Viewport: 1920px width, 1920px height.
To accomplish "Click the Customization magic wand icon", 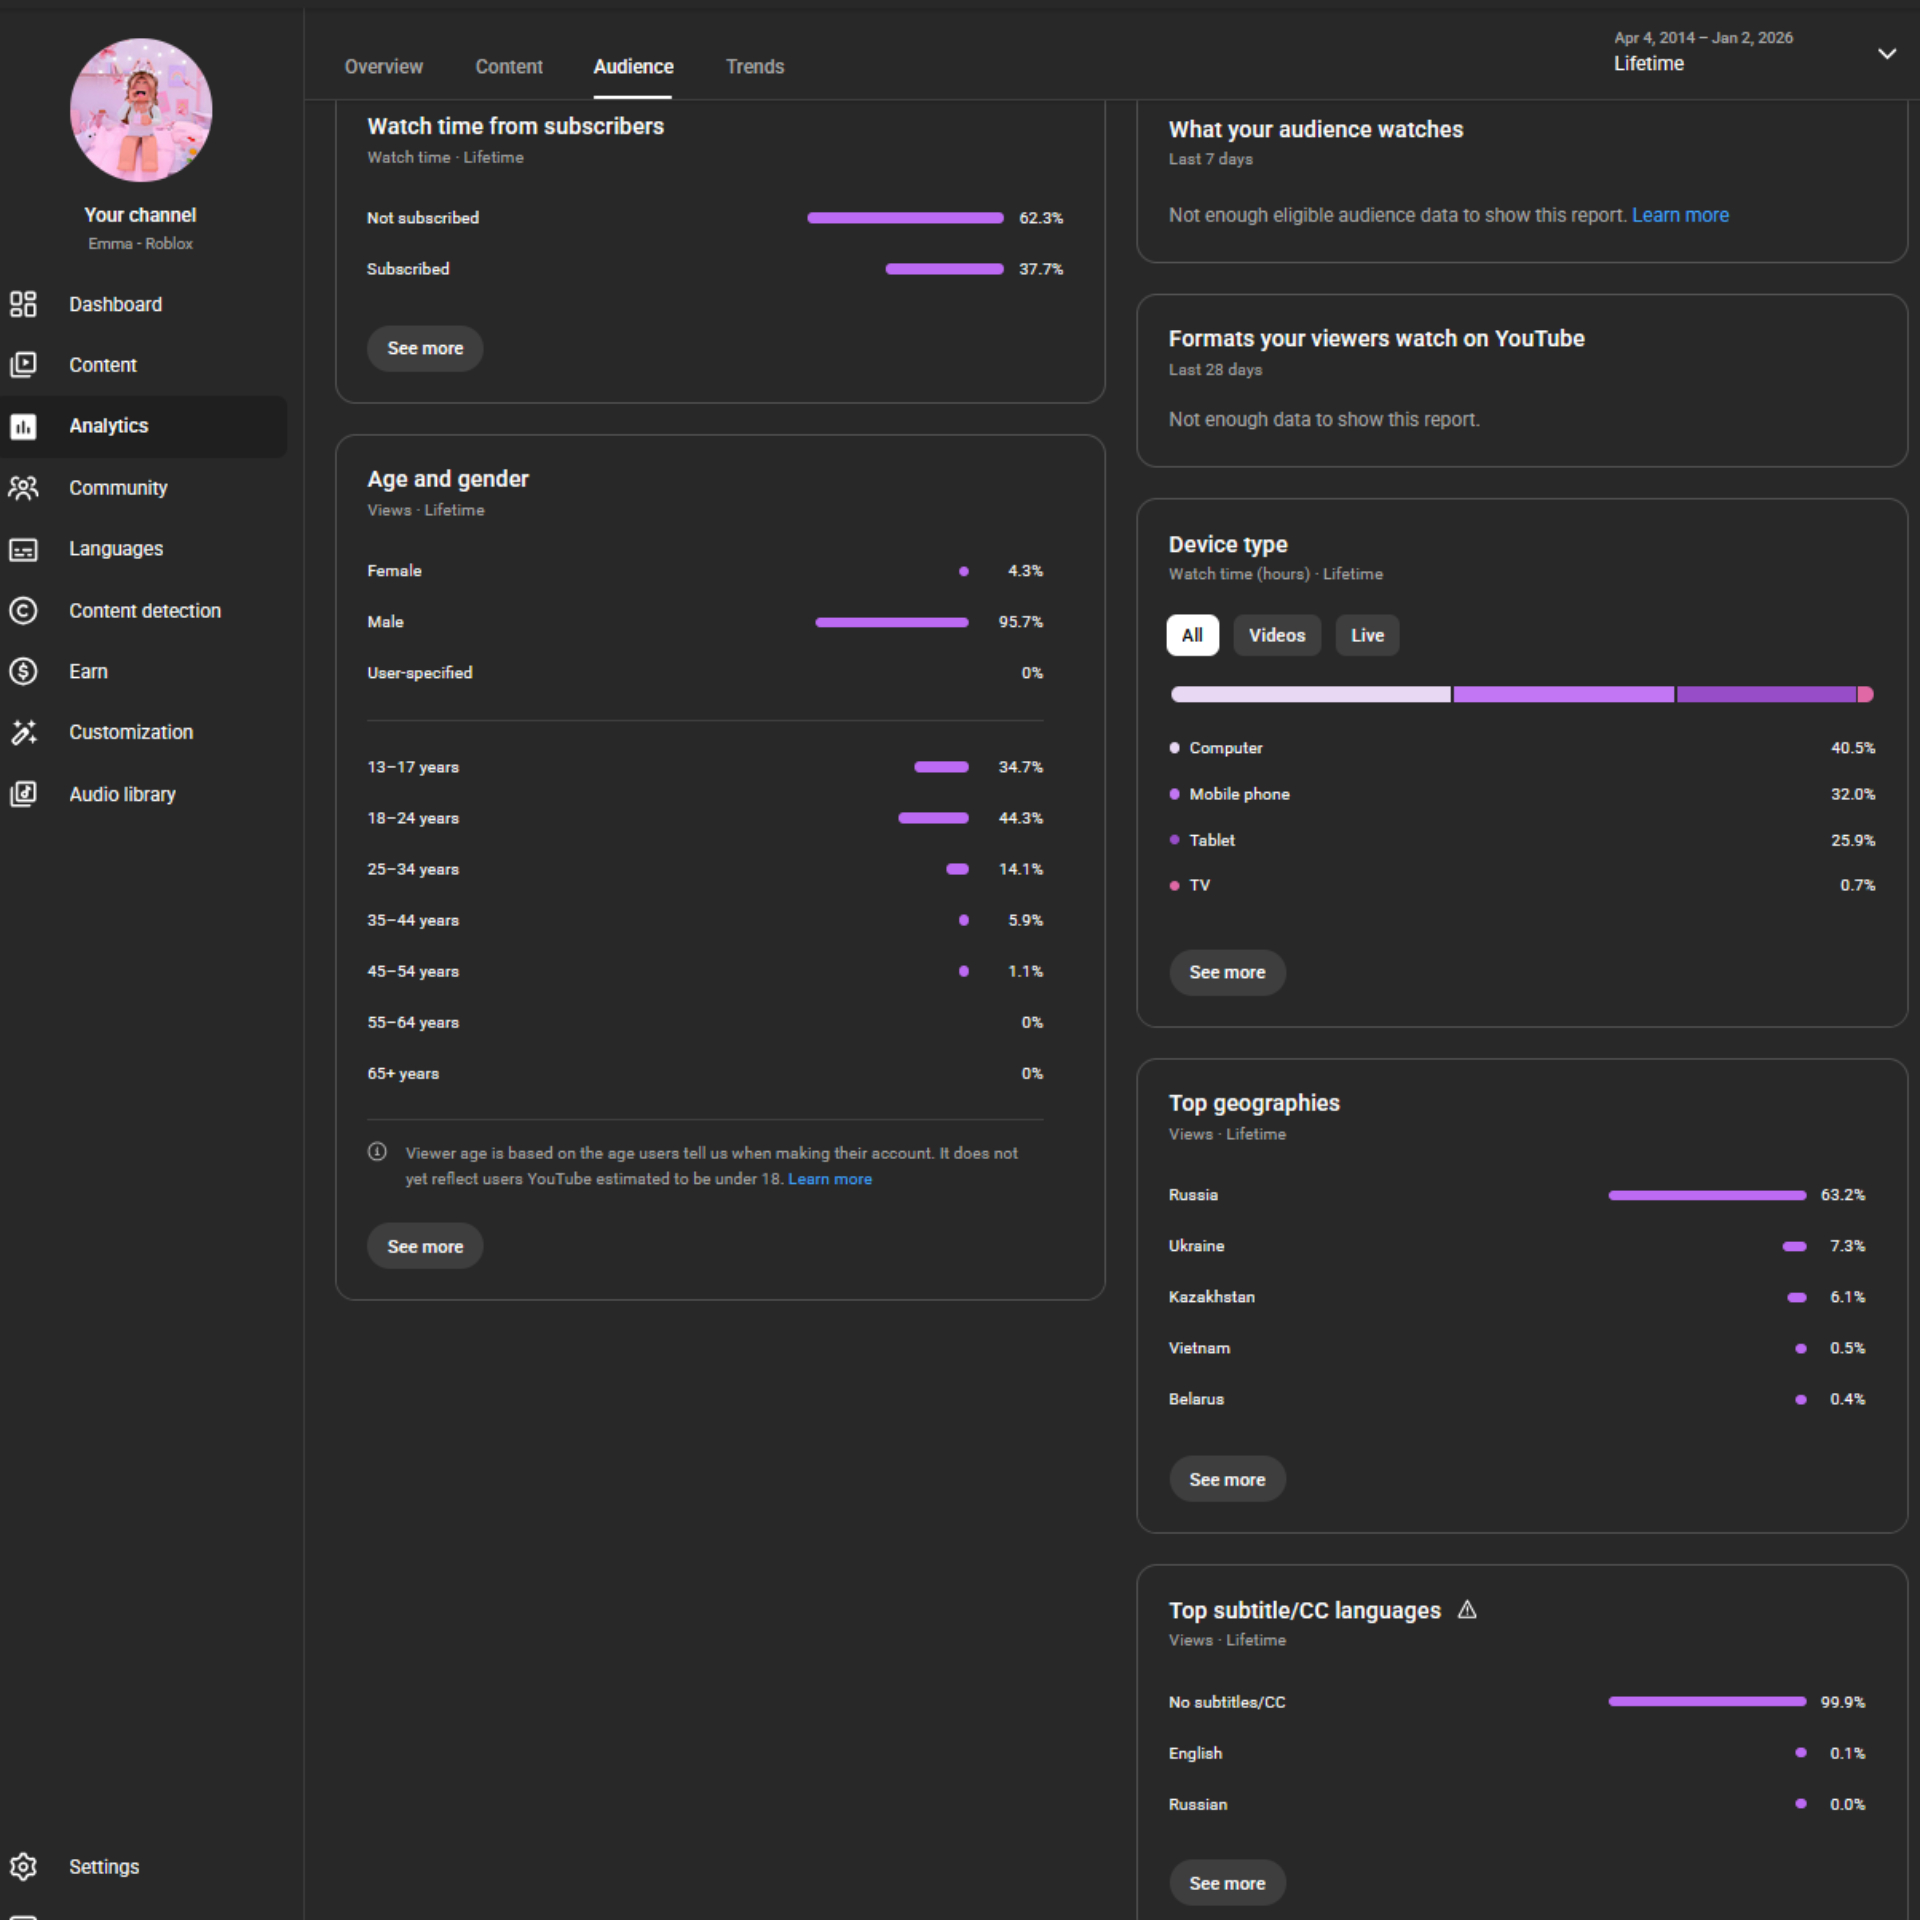I will [x=23, y=732].
